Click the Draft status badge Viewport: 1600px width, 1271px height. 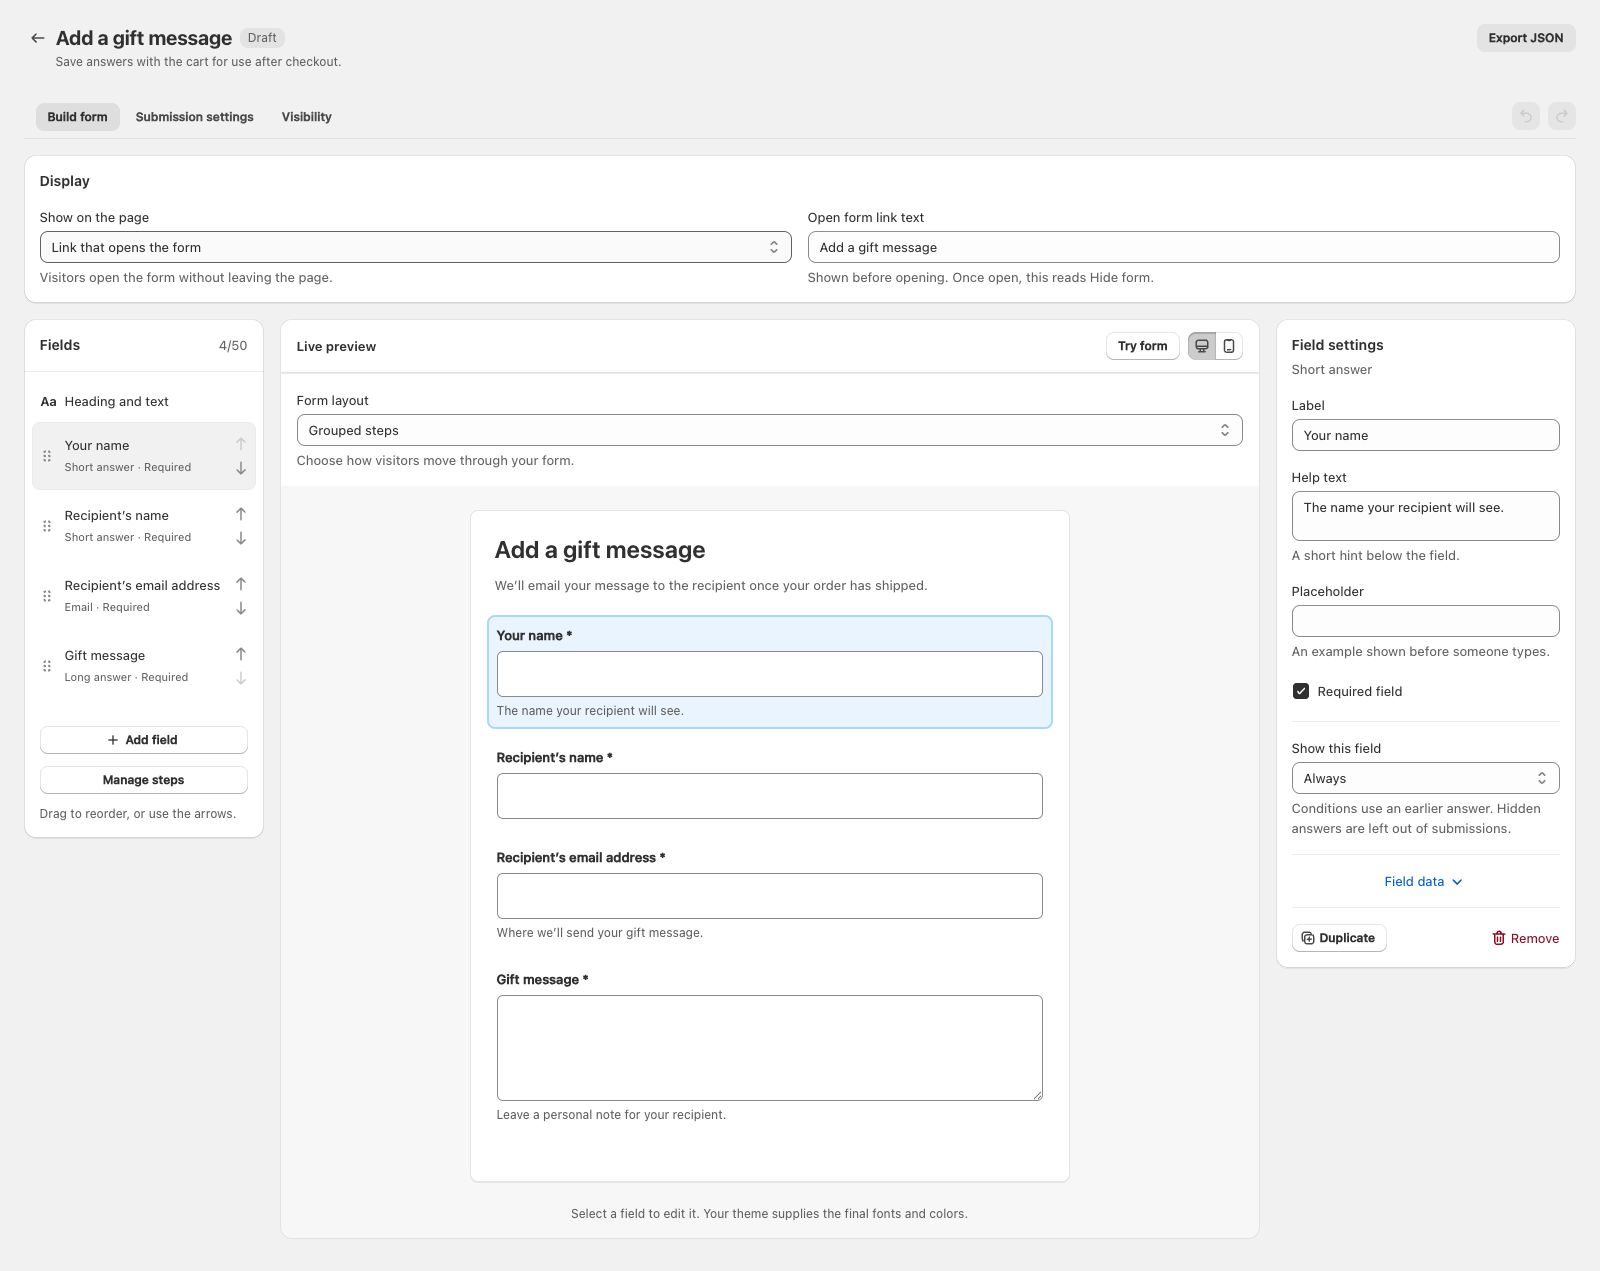tap(262, 38)
